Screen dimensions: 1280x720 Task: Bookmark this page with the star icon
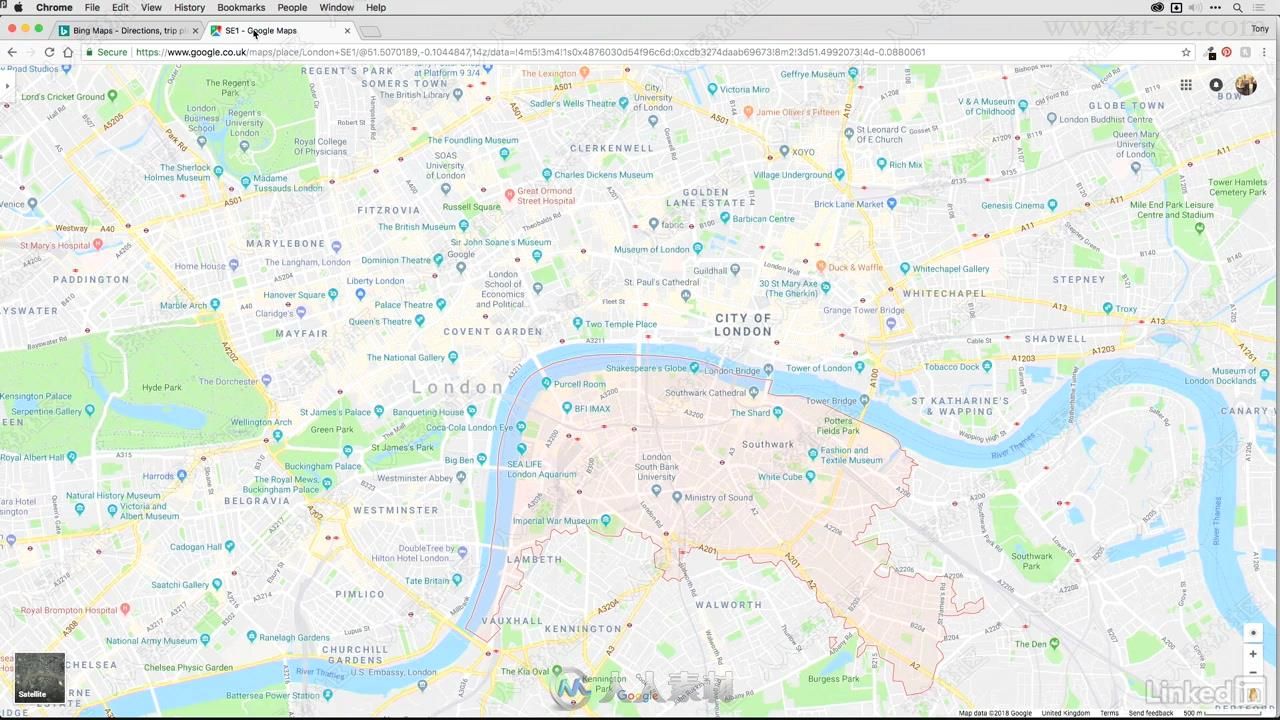tap(1186, 52)
